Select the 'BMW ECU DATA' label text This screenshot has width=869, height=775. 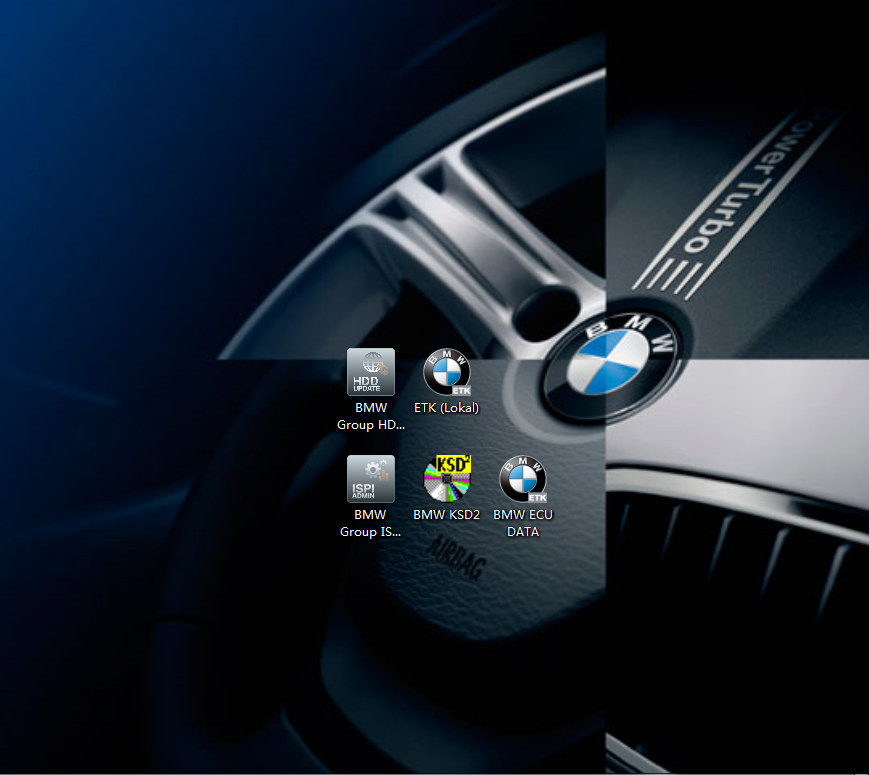(x=523, y=523)
